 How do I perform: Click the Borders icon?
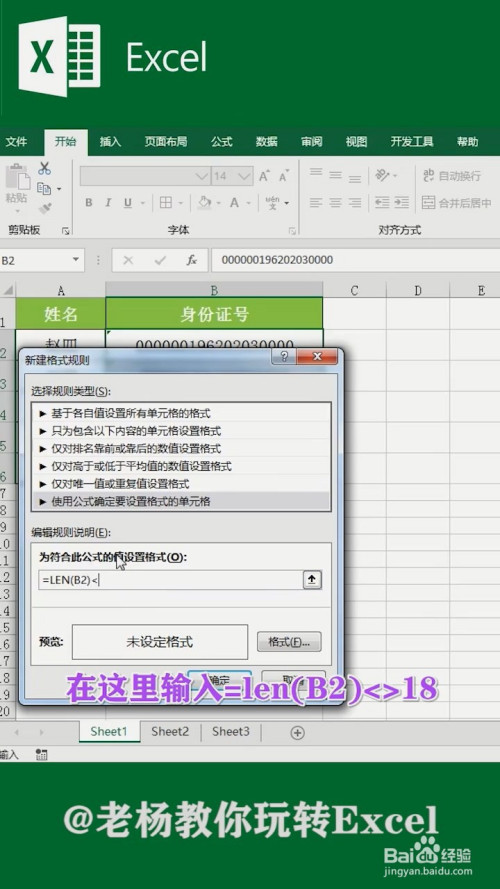166,202
